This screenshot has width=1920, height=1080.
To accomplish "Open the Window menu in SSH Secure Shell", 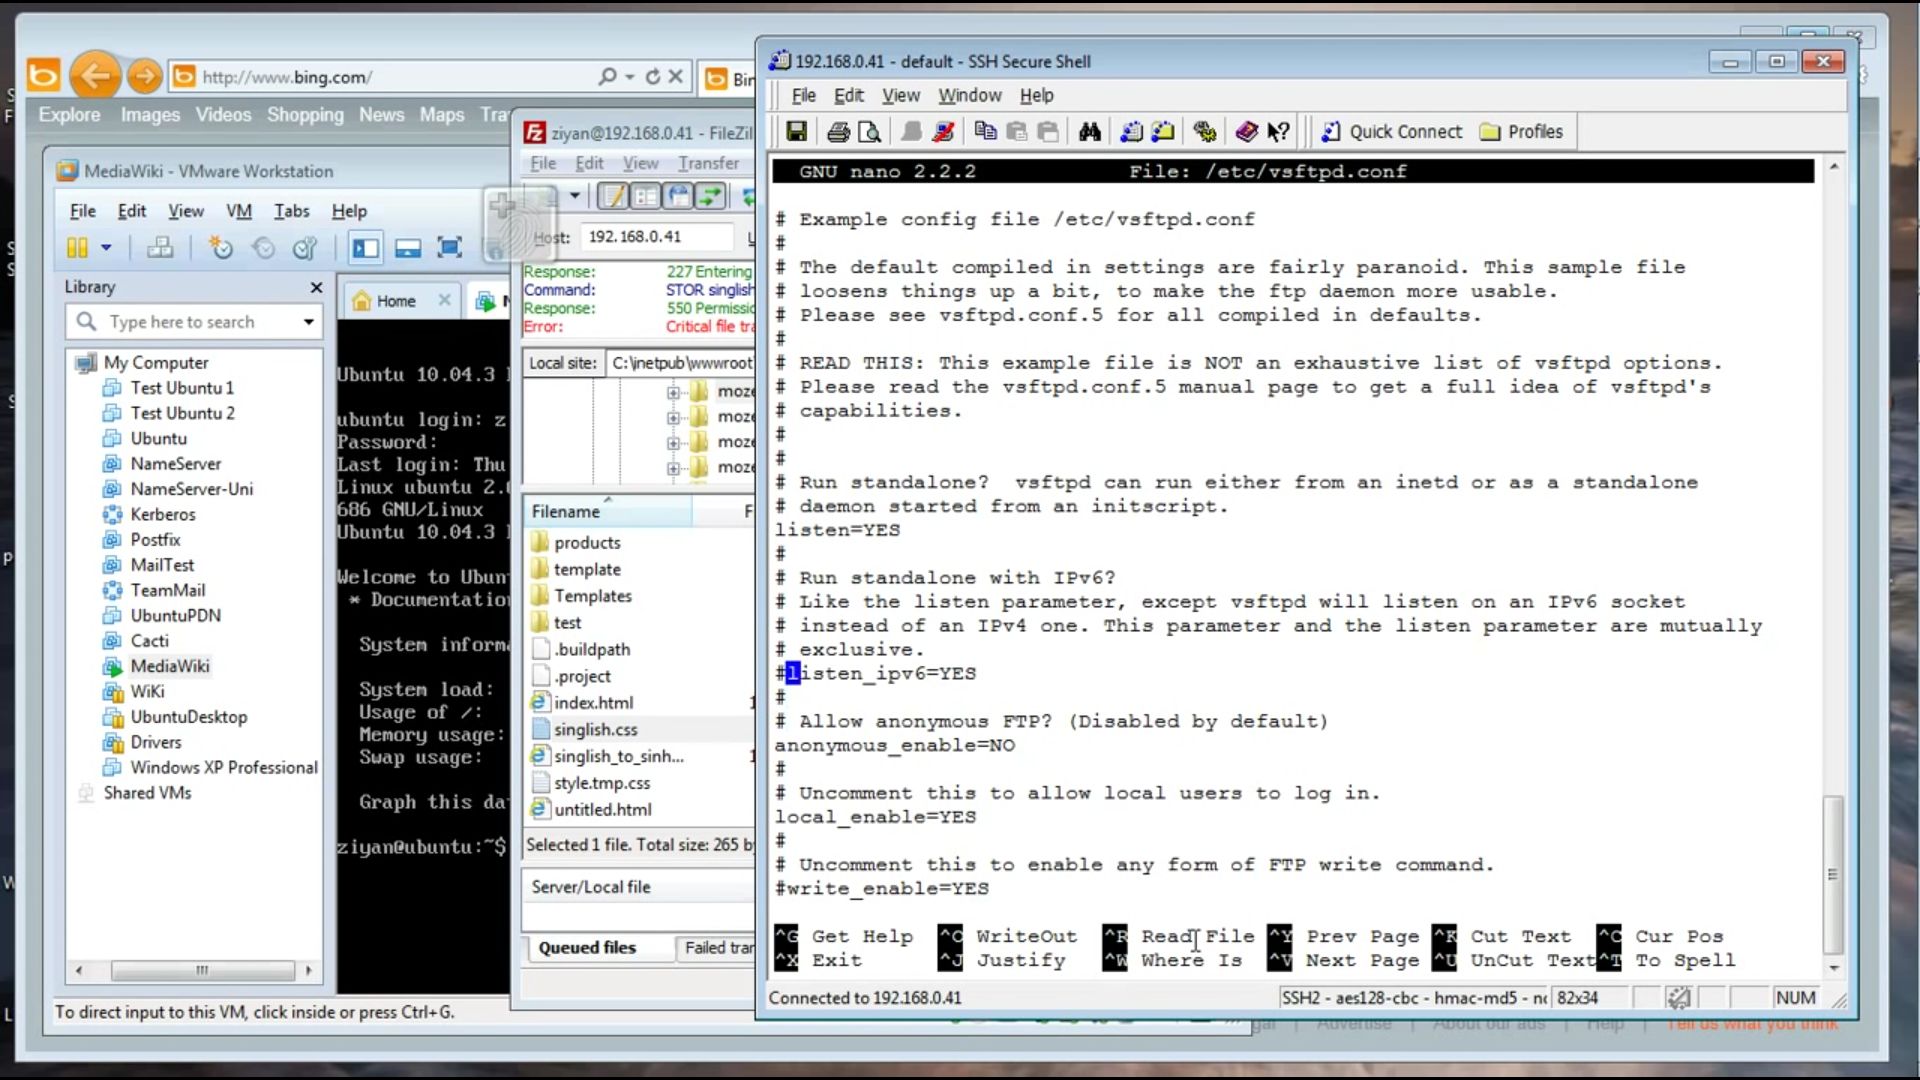I will pos(969,95).
